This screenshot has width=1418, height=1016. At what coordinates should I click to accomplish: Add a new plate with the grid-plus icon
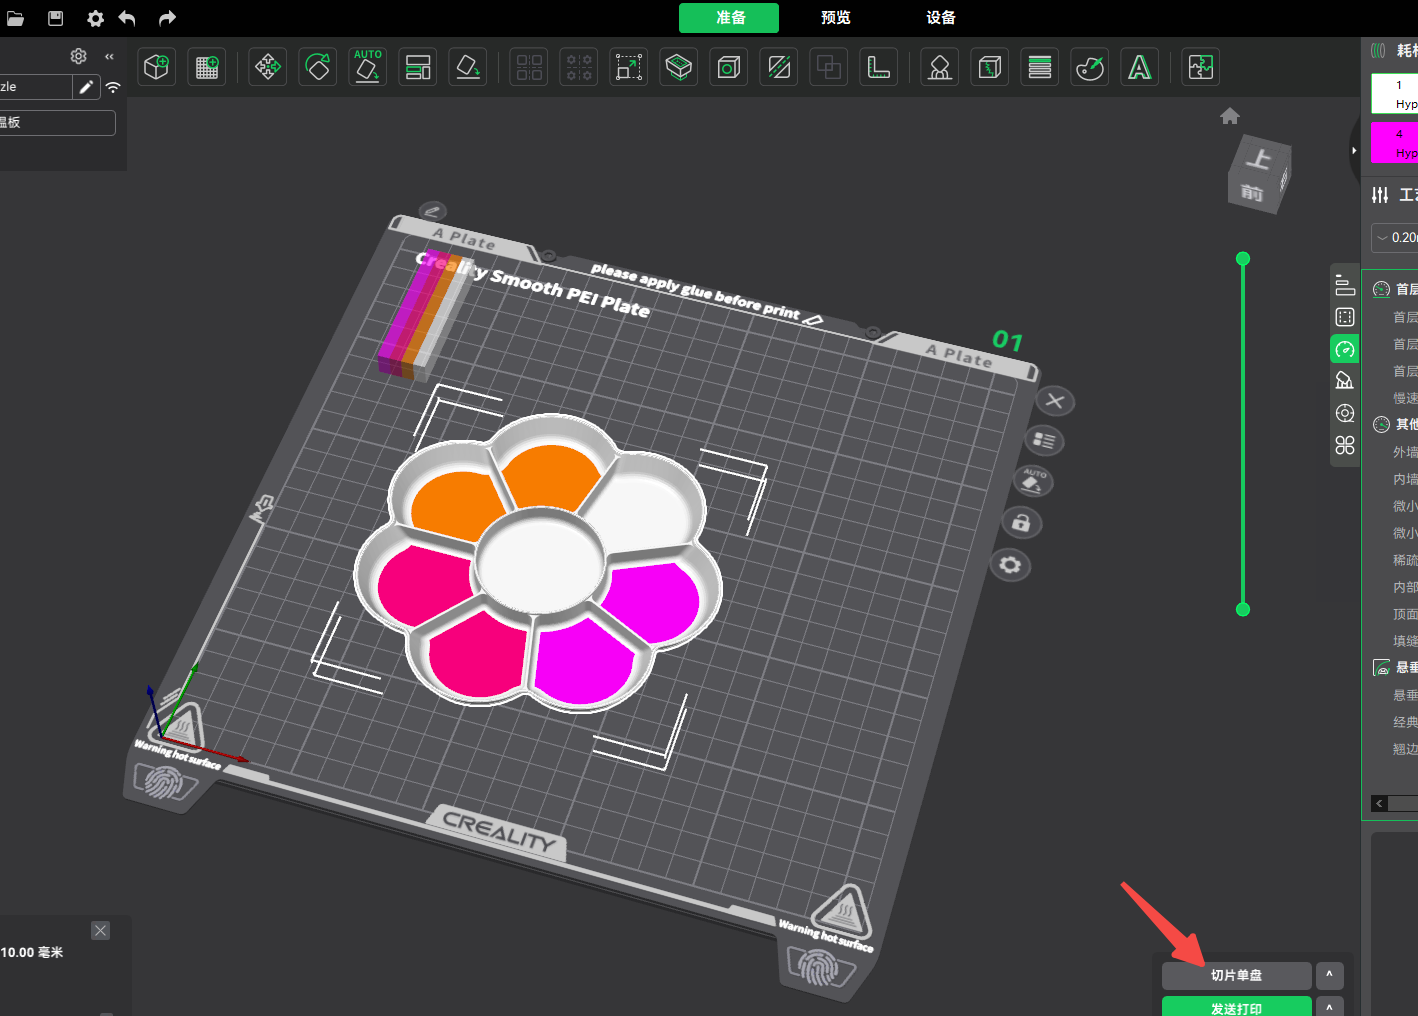pos(207,67)
